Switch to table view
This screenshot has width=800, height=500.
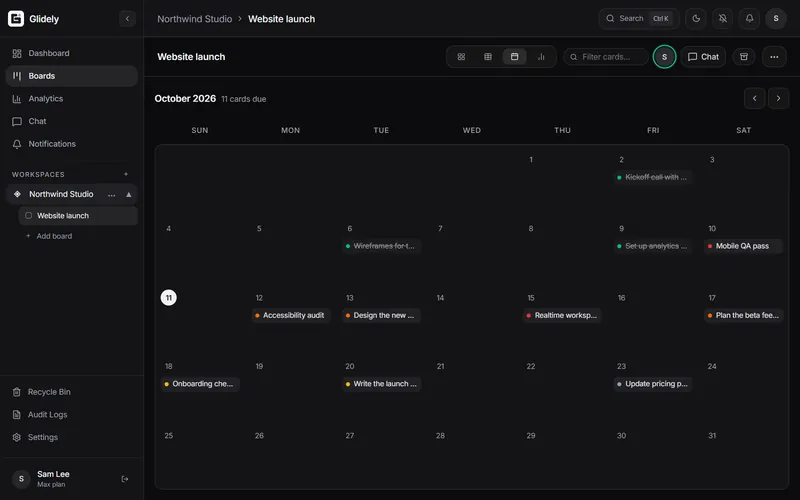[488, 57]
